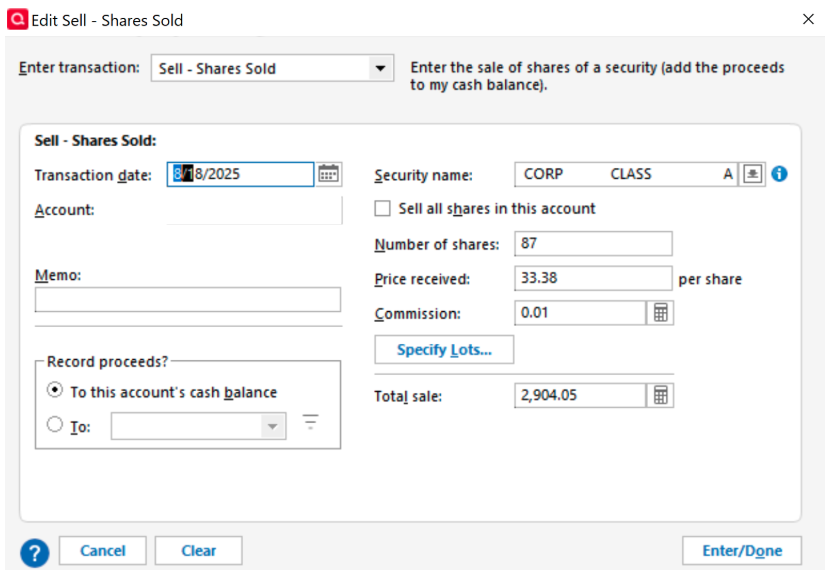Click the security name list icon

(752, 174)
